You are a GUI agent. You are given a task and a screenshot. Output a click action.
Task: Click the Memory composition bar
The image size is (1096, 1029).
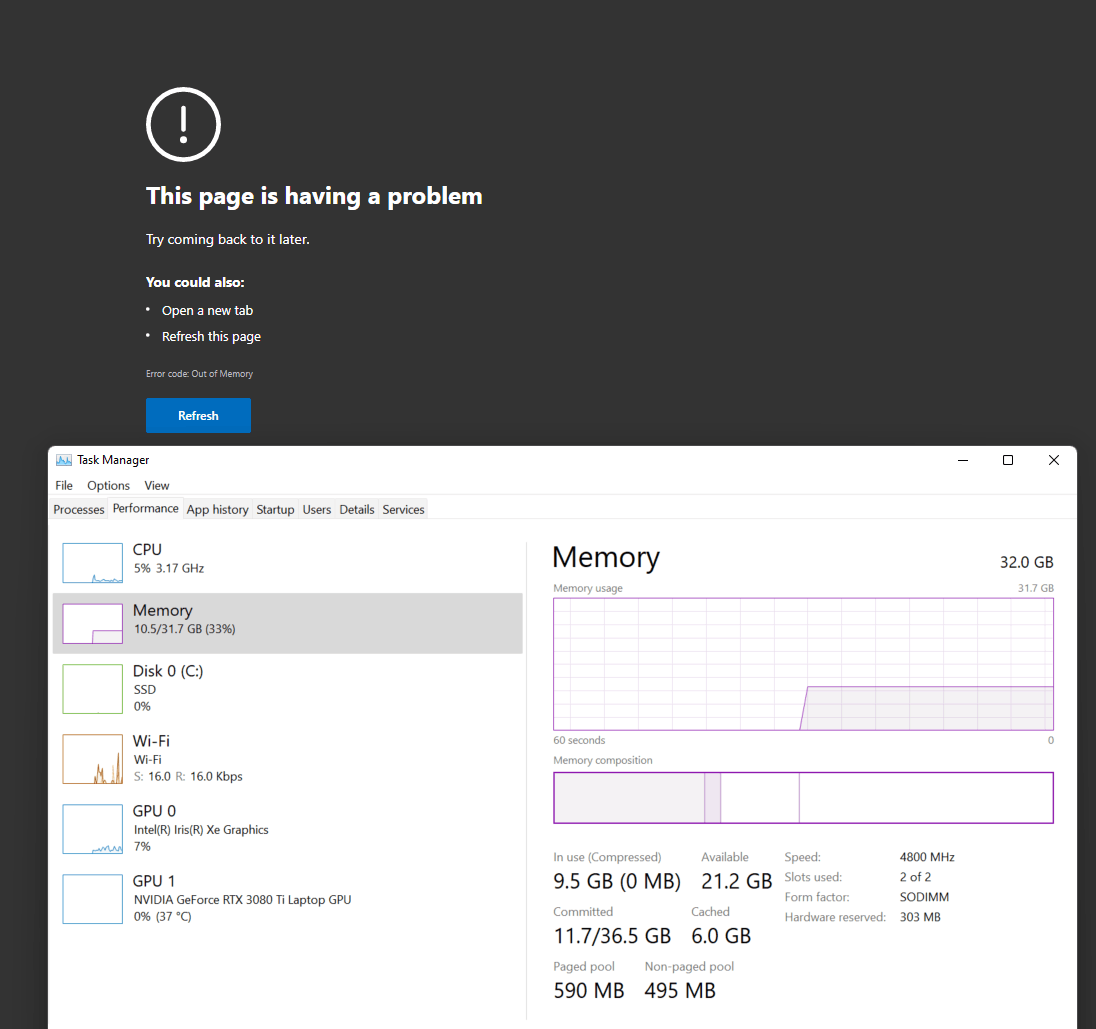[803, 797]
